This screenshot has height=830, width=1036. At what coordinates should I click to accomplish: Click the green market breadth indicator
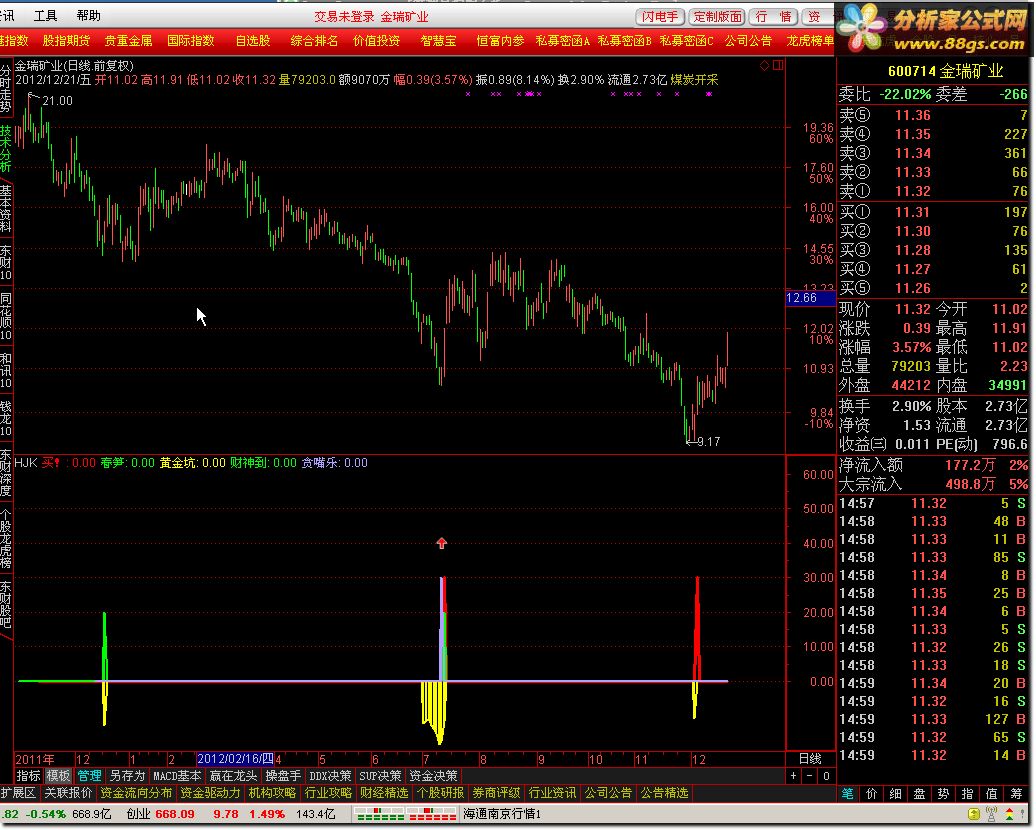click(x=381, y=814)
